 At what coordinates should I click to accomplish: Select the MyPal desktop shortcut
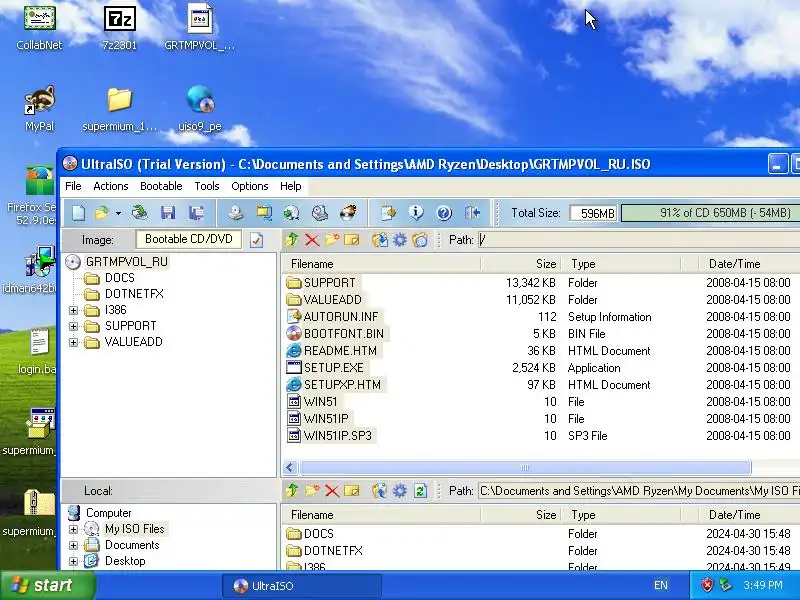[x=39, y=109]
